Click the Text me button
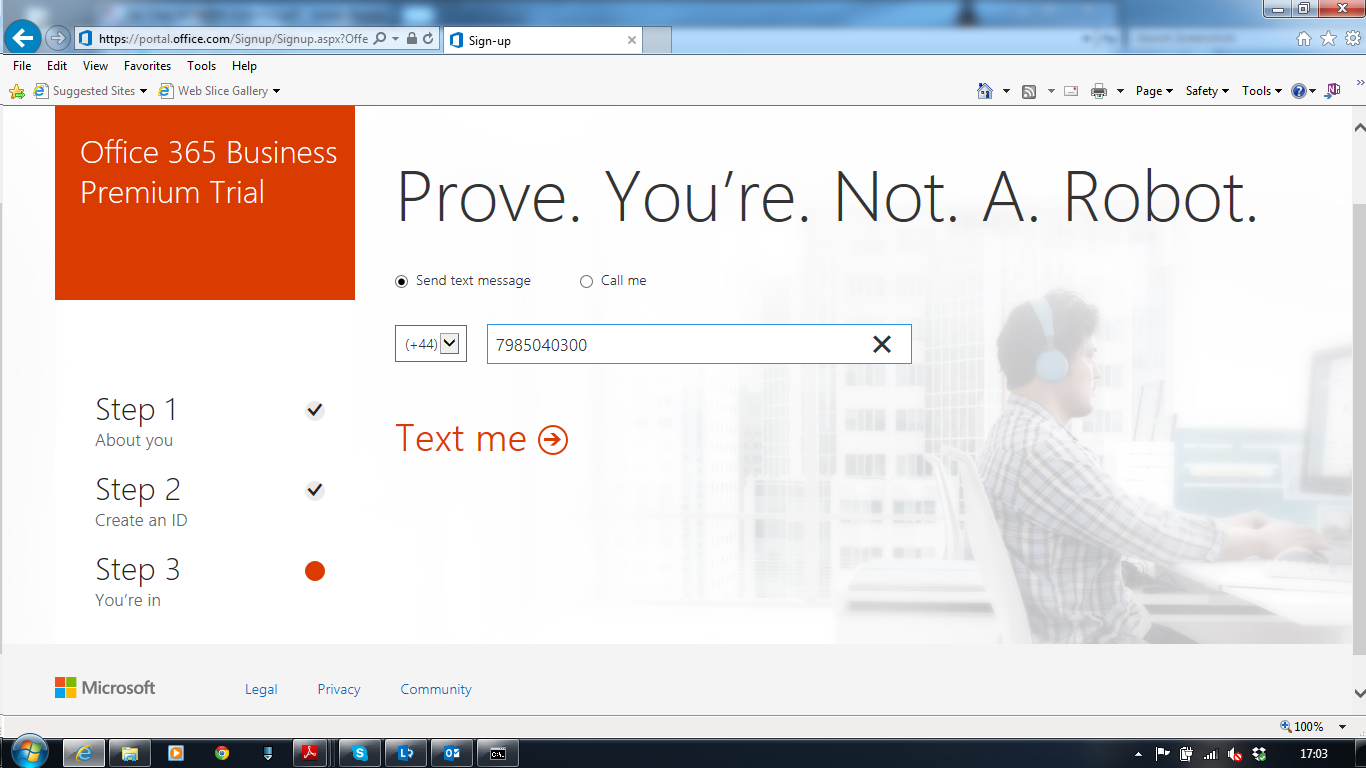Image resolution: width=1366 pixels, height=768 pixels. 482,439
